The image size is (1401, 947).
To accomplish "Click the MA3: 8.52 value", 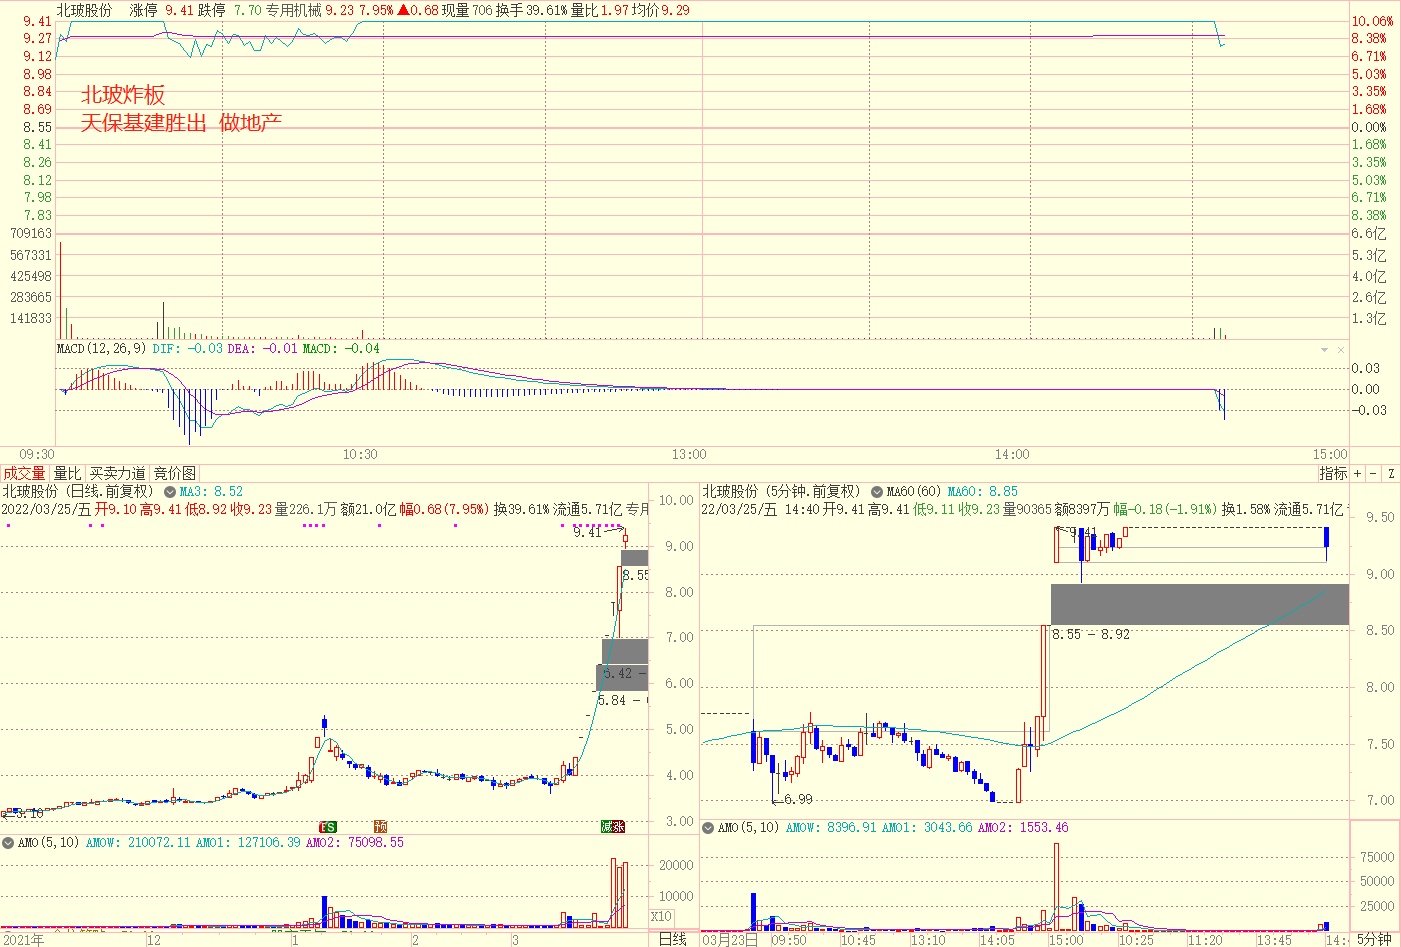I will click(211, 492).
